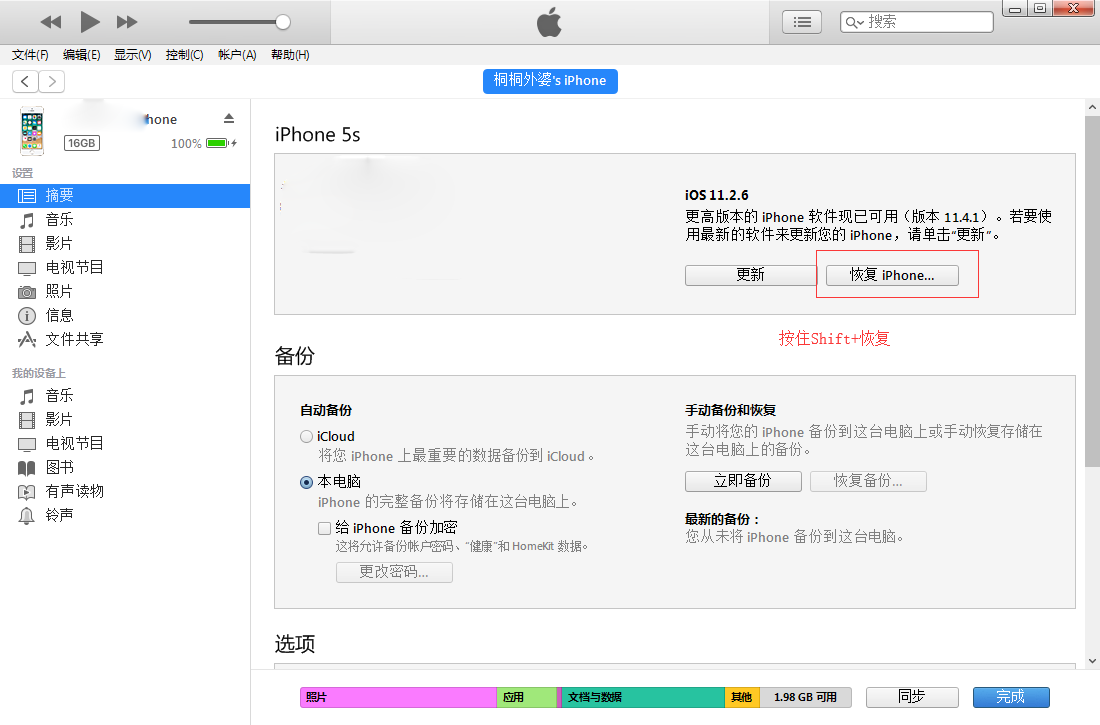This screenshot has width=1100, height=725.
Task: Click the iPhone 5s heading
Action: pos(318,134)
